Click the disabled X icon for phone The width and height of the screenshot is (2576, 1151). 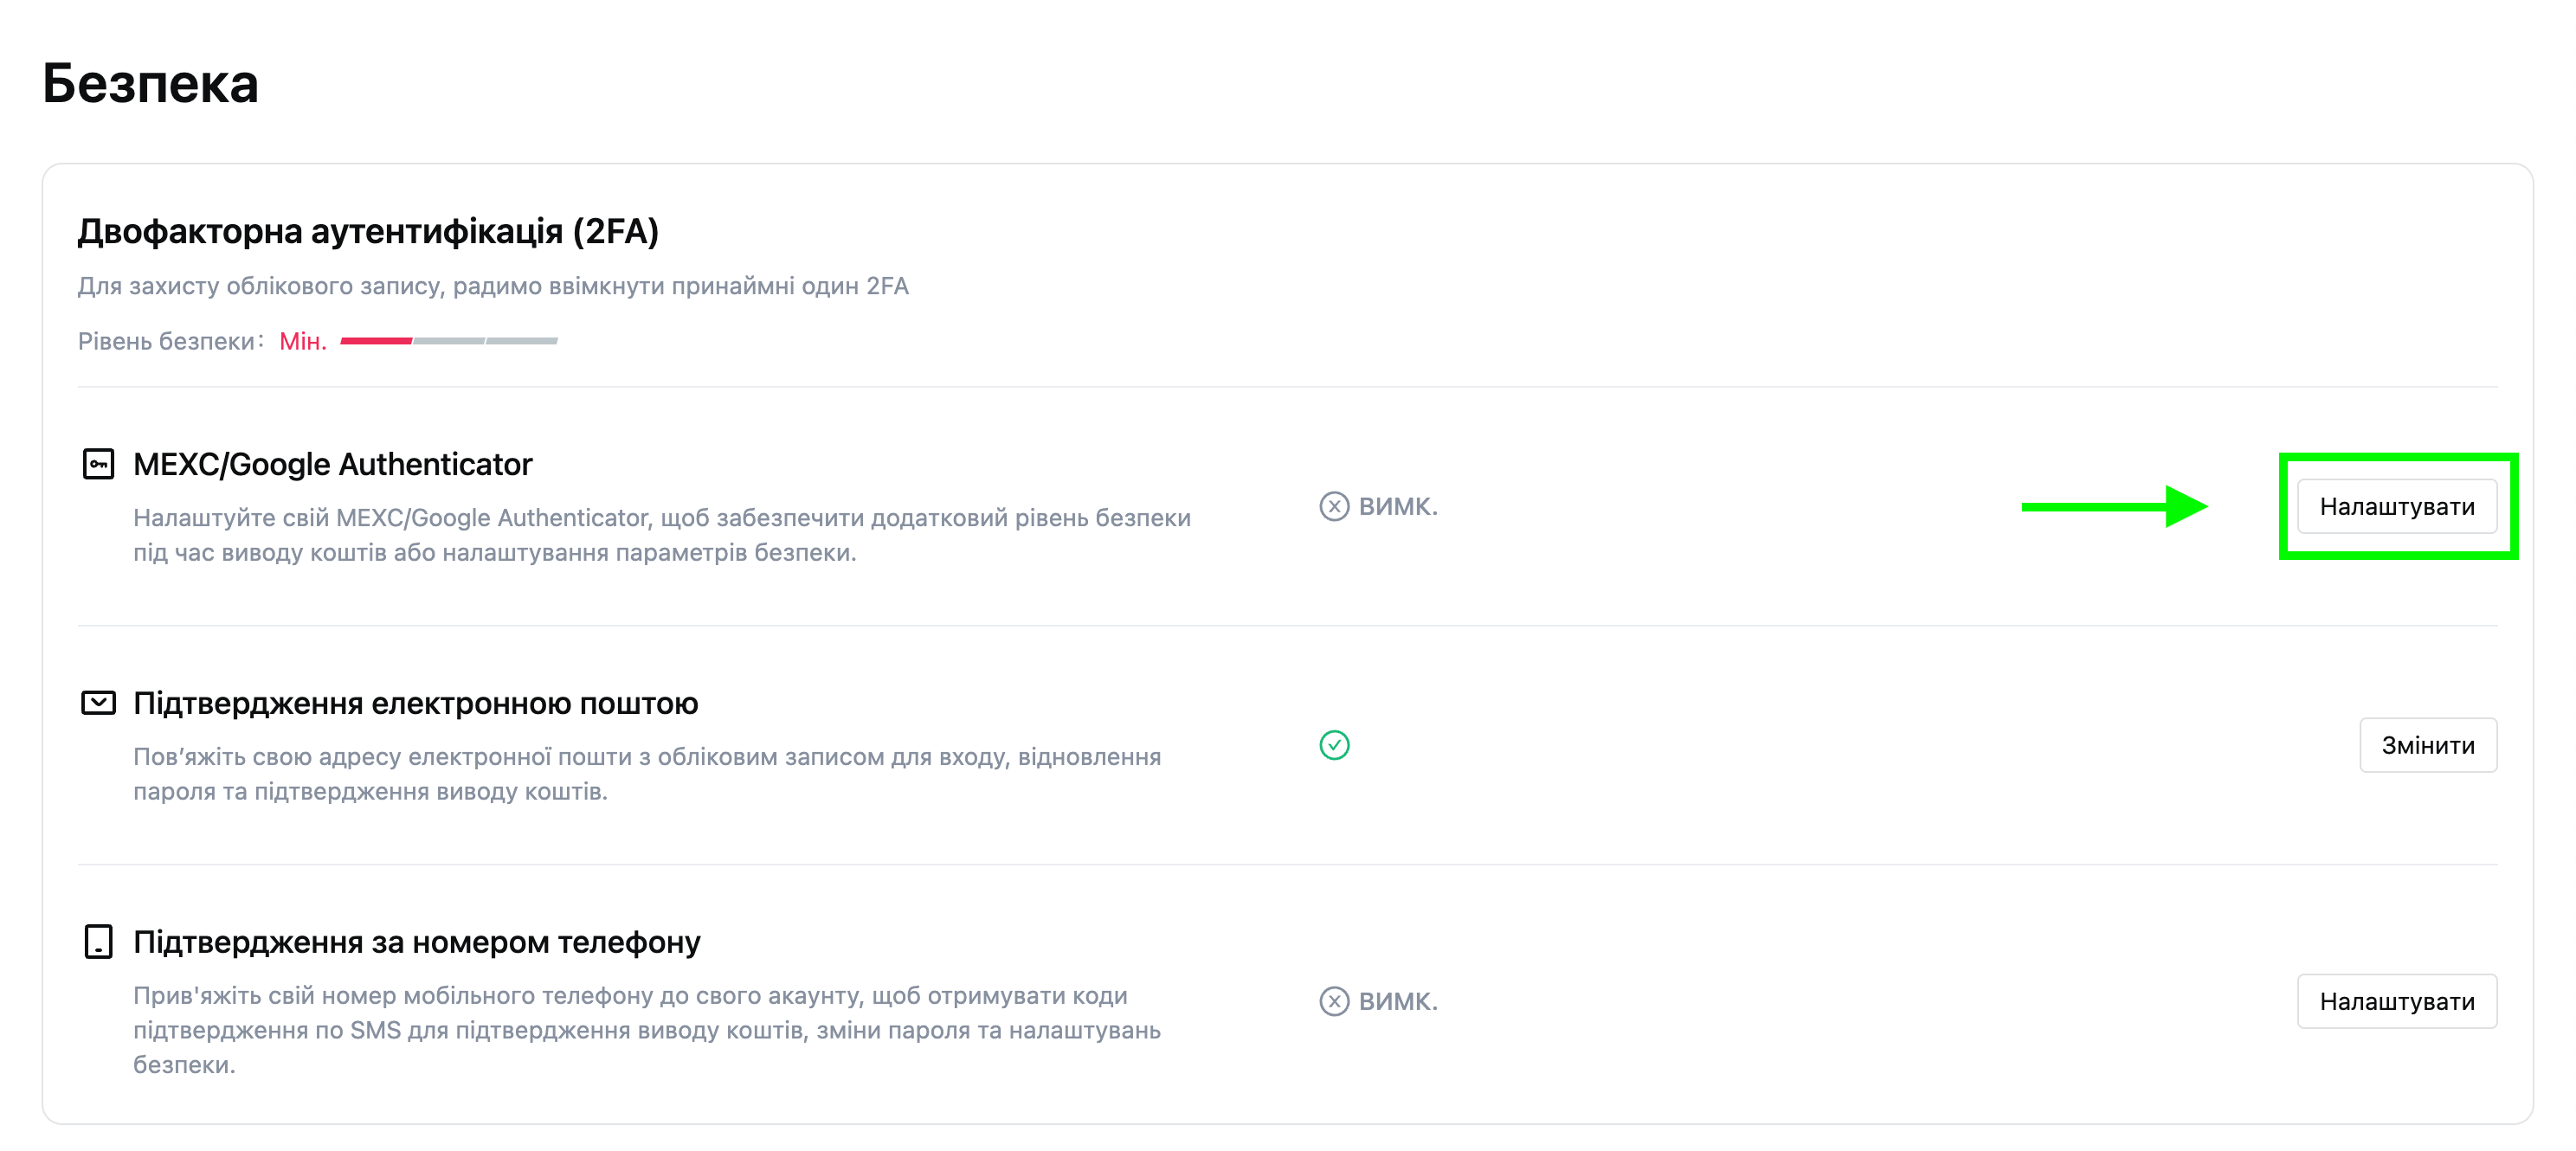(1334, 1001)
